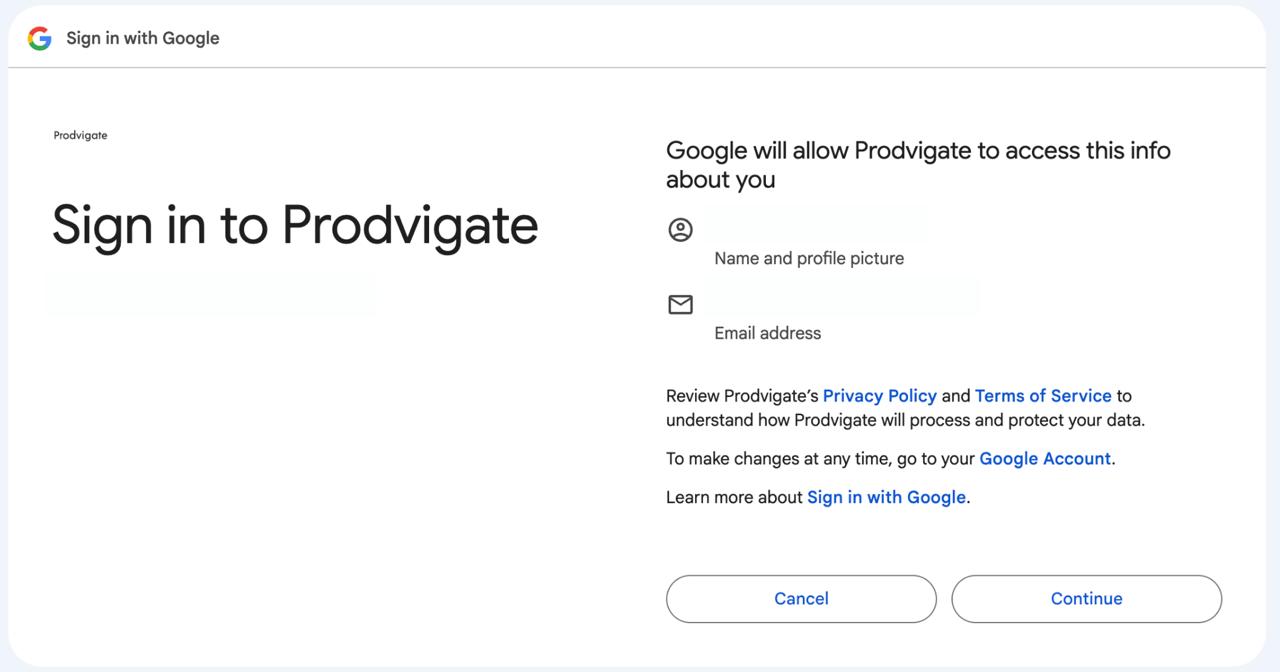Click the person outline glyph next to name info

(680, 229)
